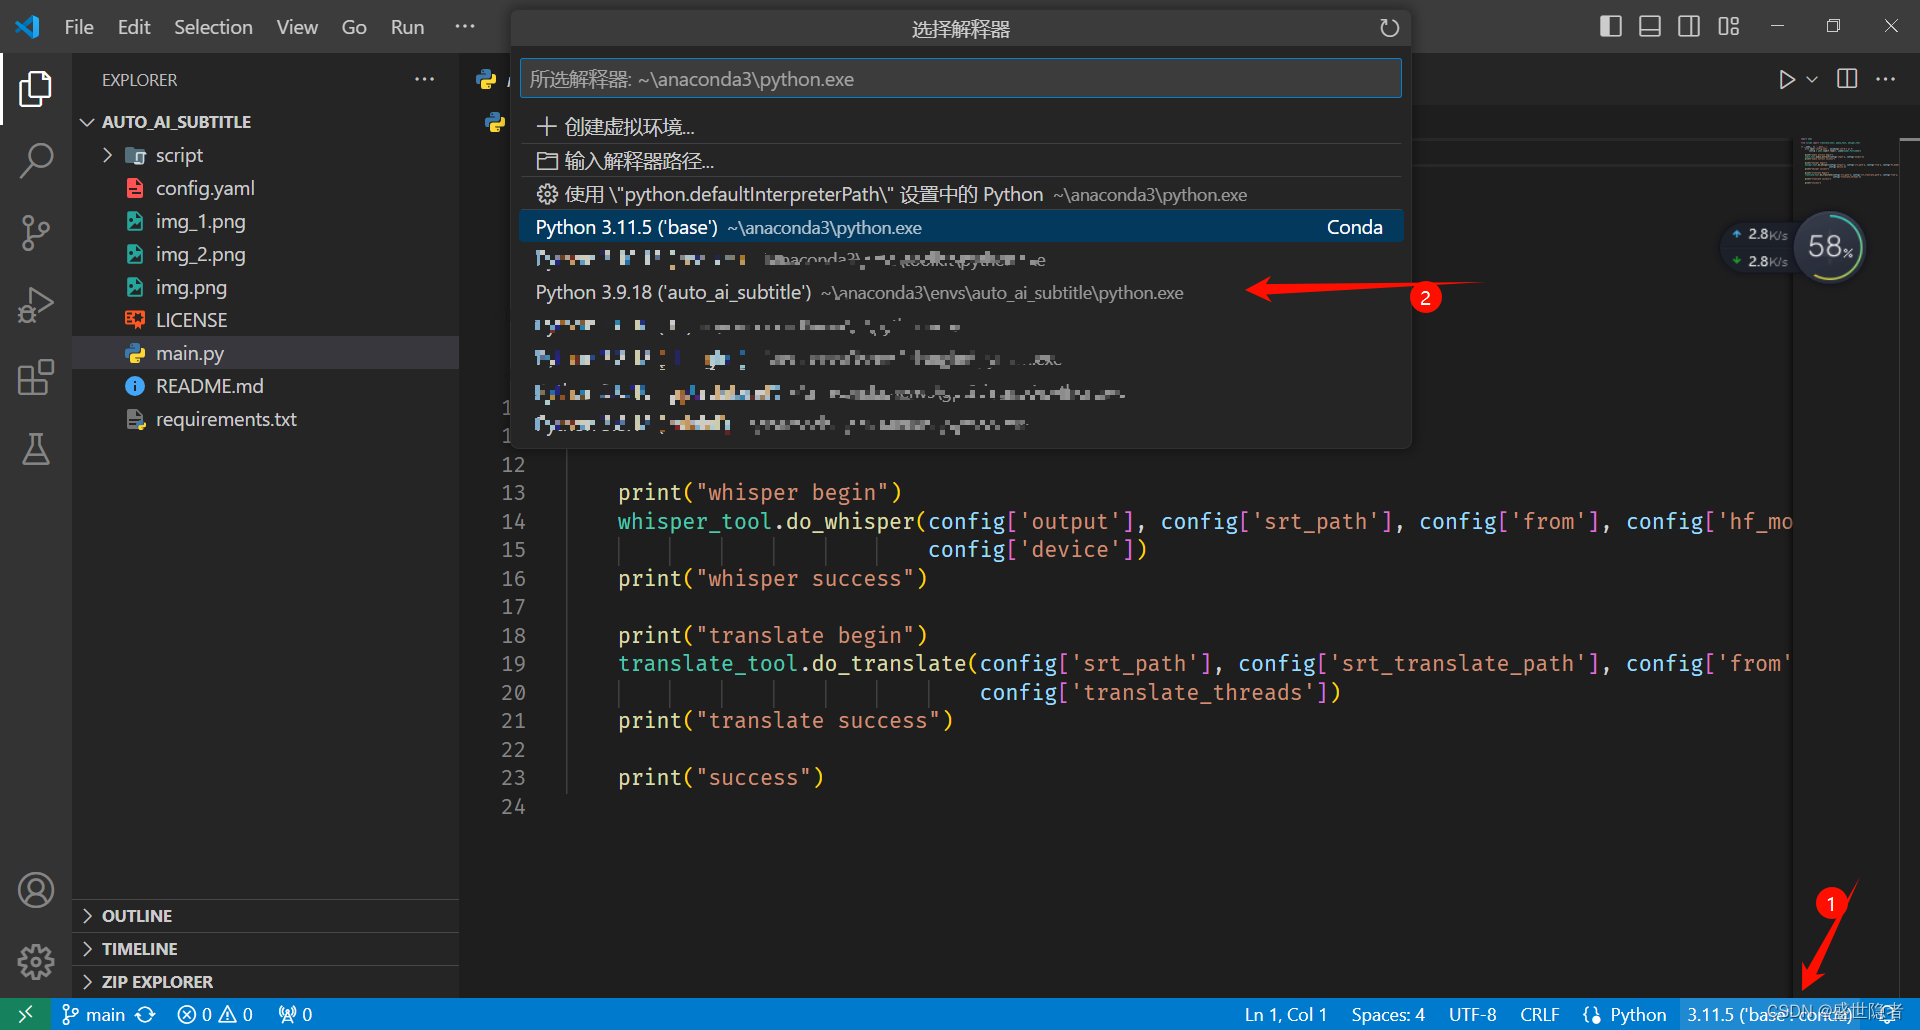The width and height of the screenshot is (1920, 1030).
Task: Open editor more actions ellipsis
Action: tap(1885, 79)
